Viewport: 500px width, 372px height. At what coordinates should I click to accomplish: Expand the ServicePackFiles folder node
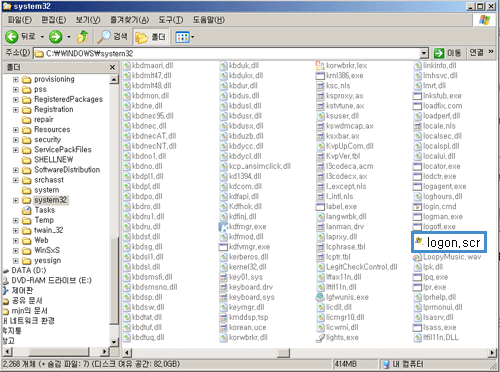[16, 150]
